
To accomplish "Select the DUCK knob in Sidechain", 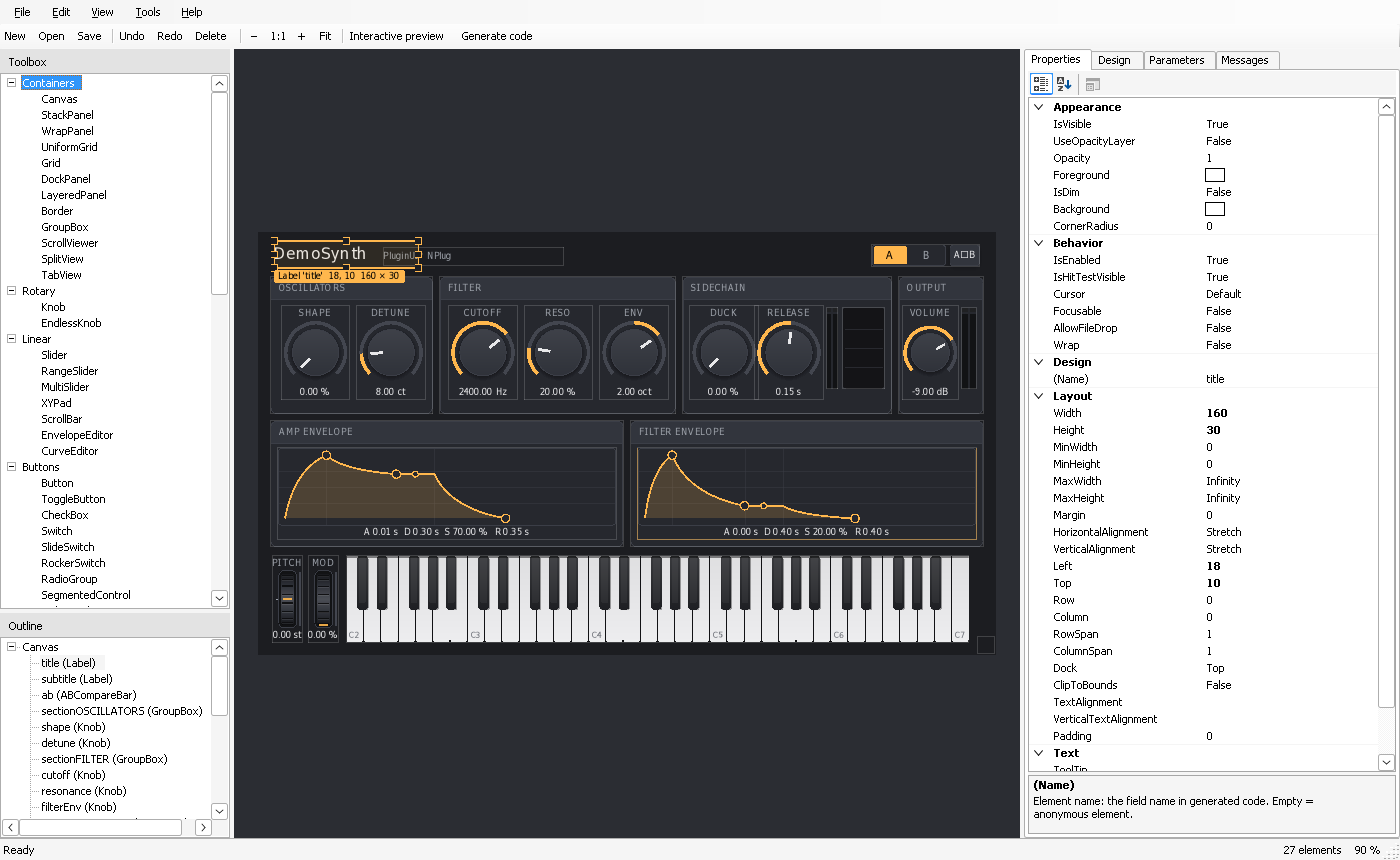I will pyautogui.click(x=723, y=352).
